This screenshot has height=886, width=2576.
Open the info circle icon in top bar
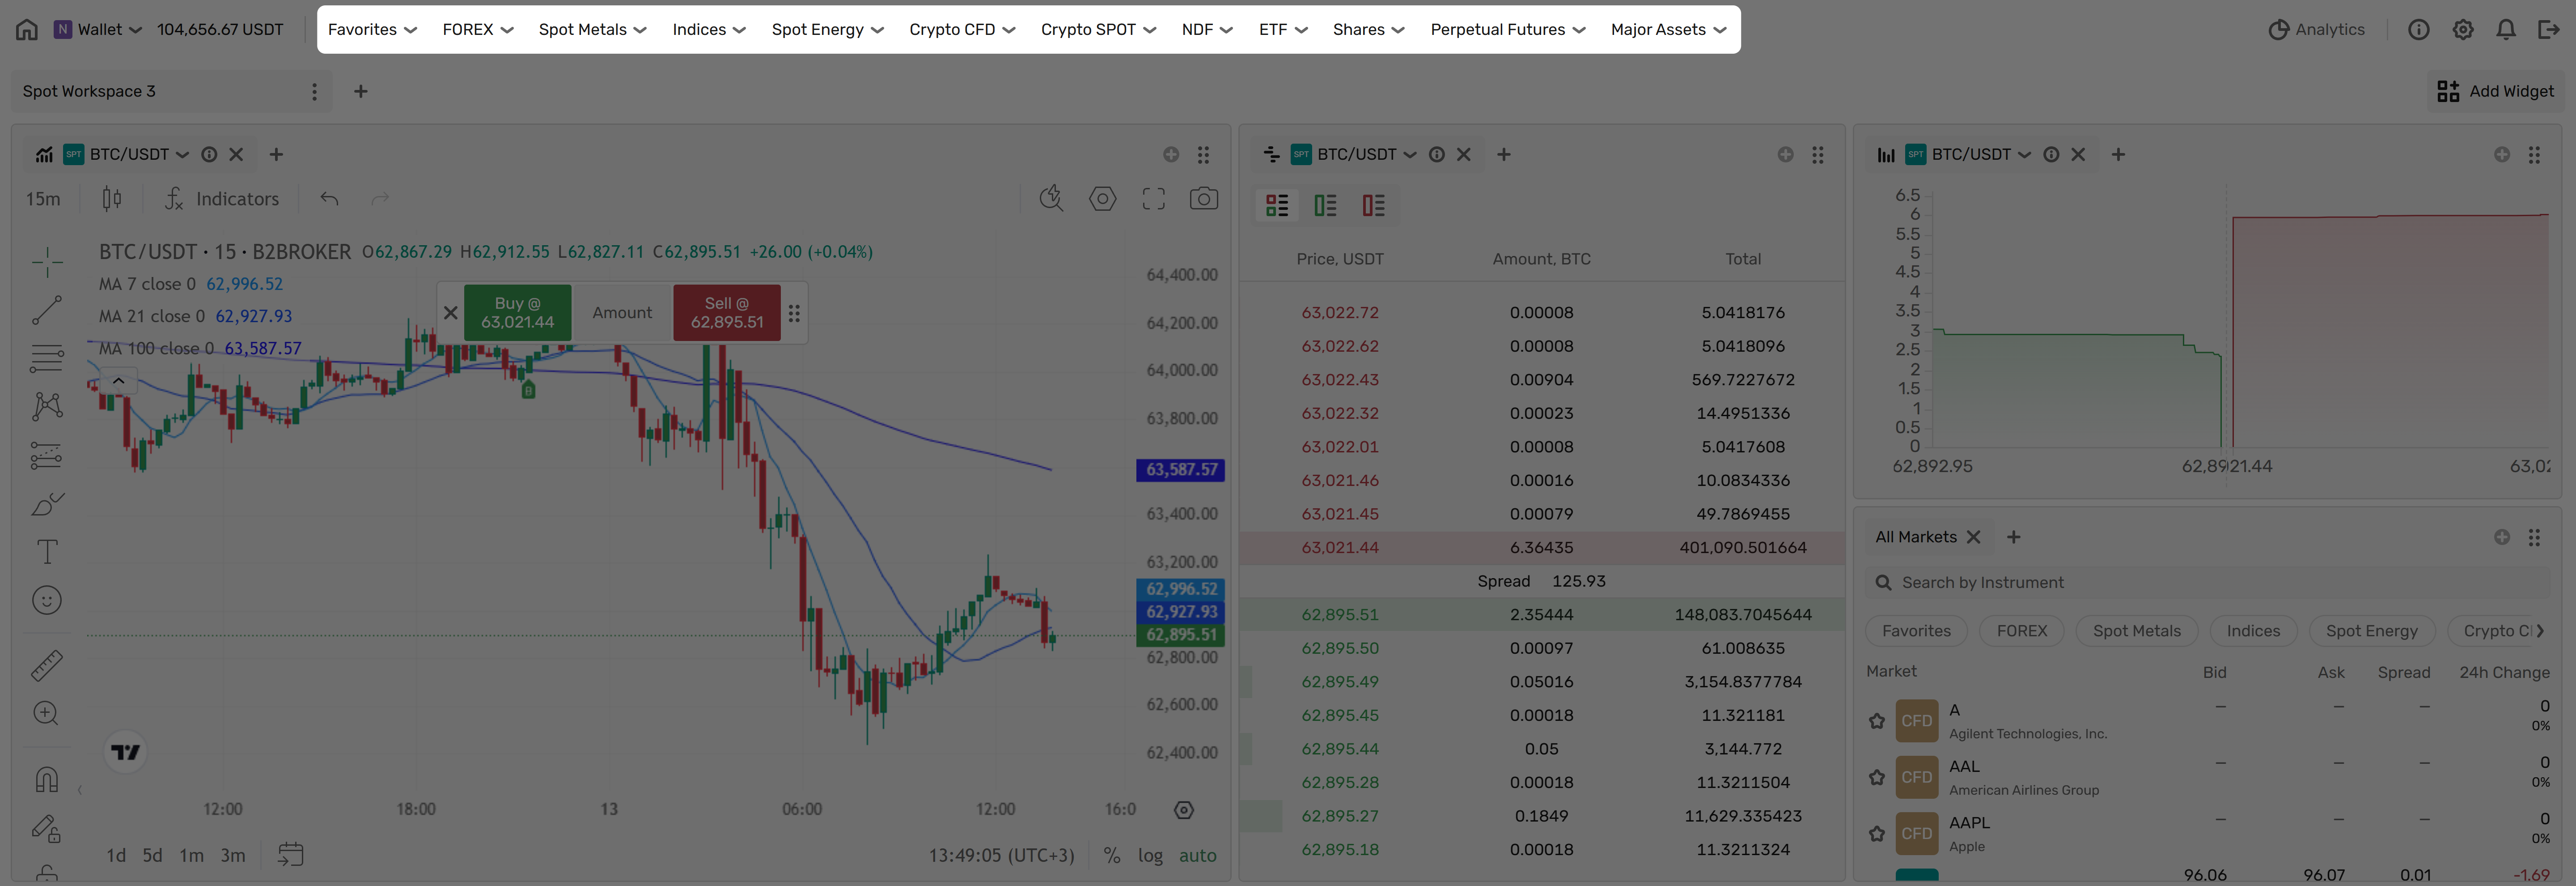[2418, 29]
